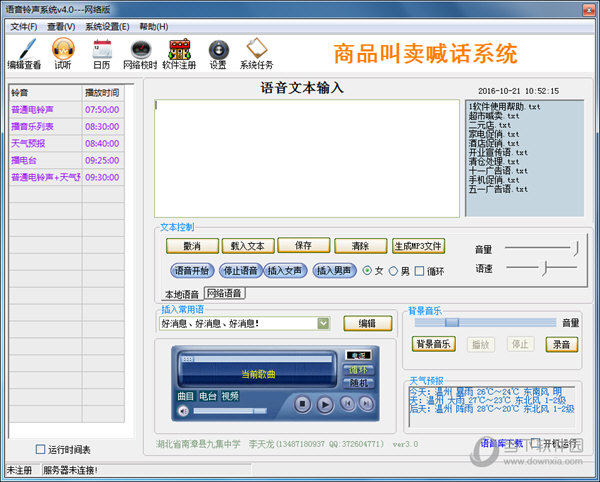Switch to the 网络语音 tab
This screenshot has height=482, width=600.
tap(225, 293)
